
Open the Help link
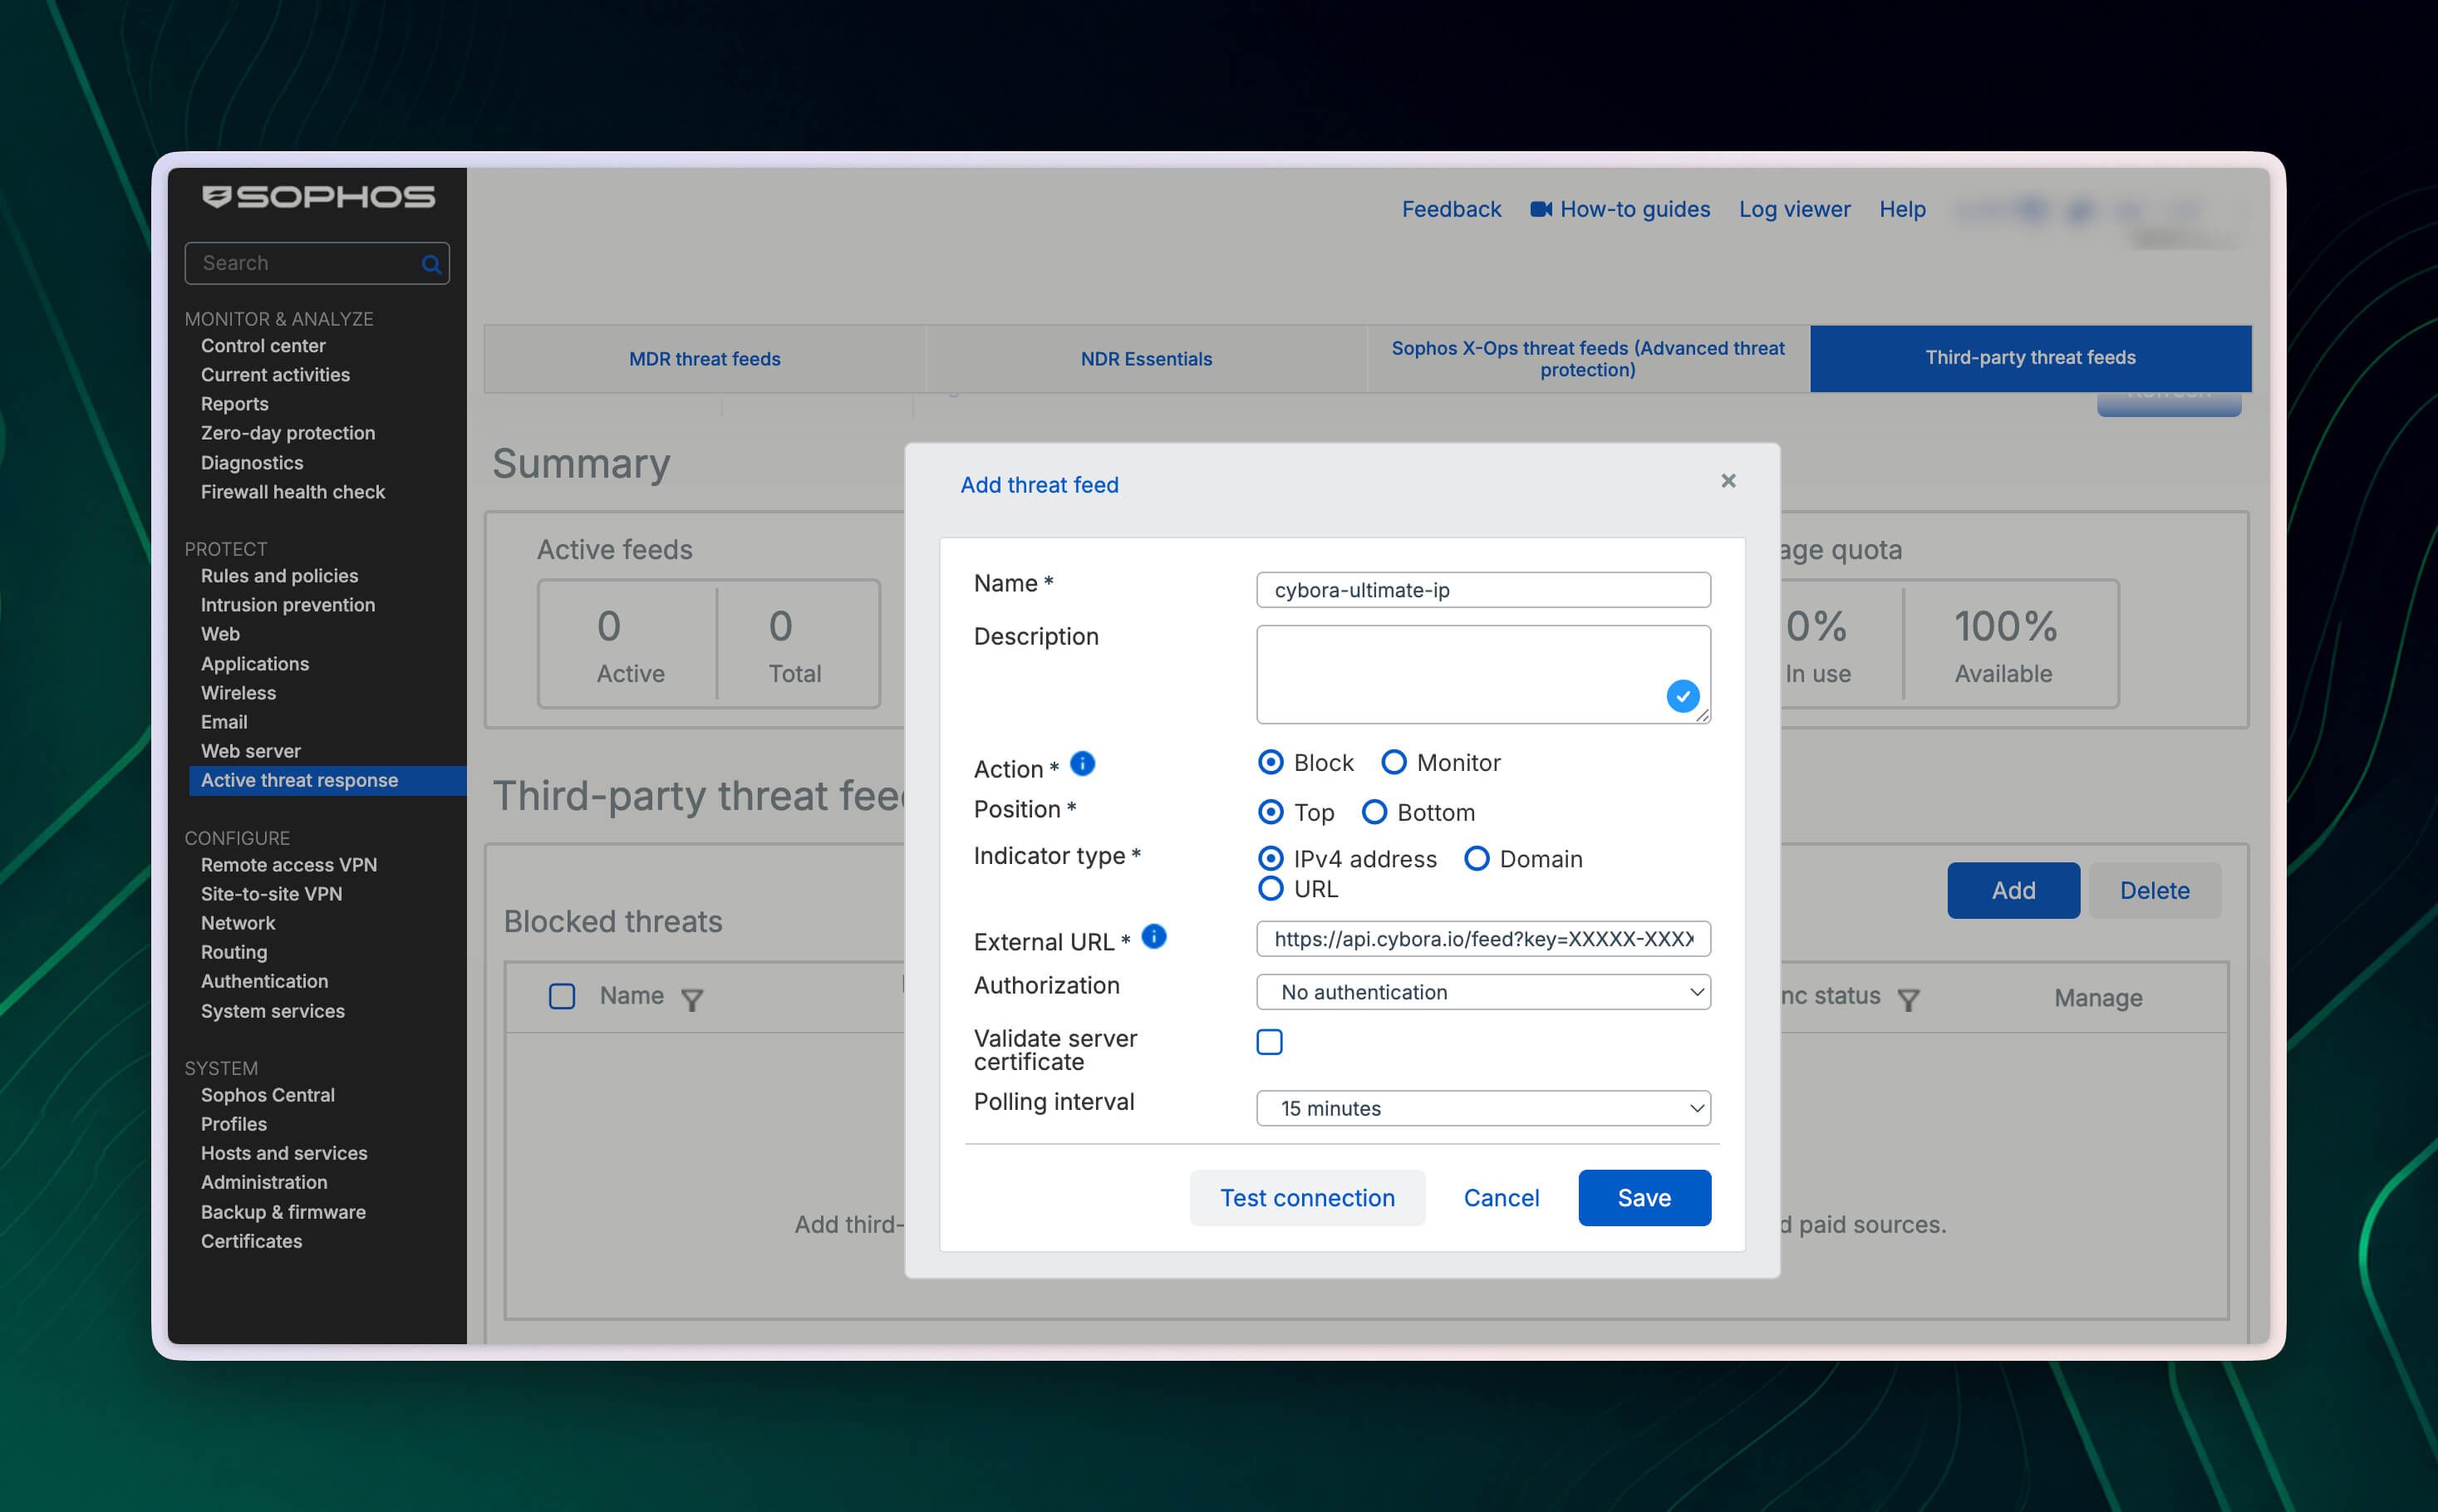(1902, 209)
